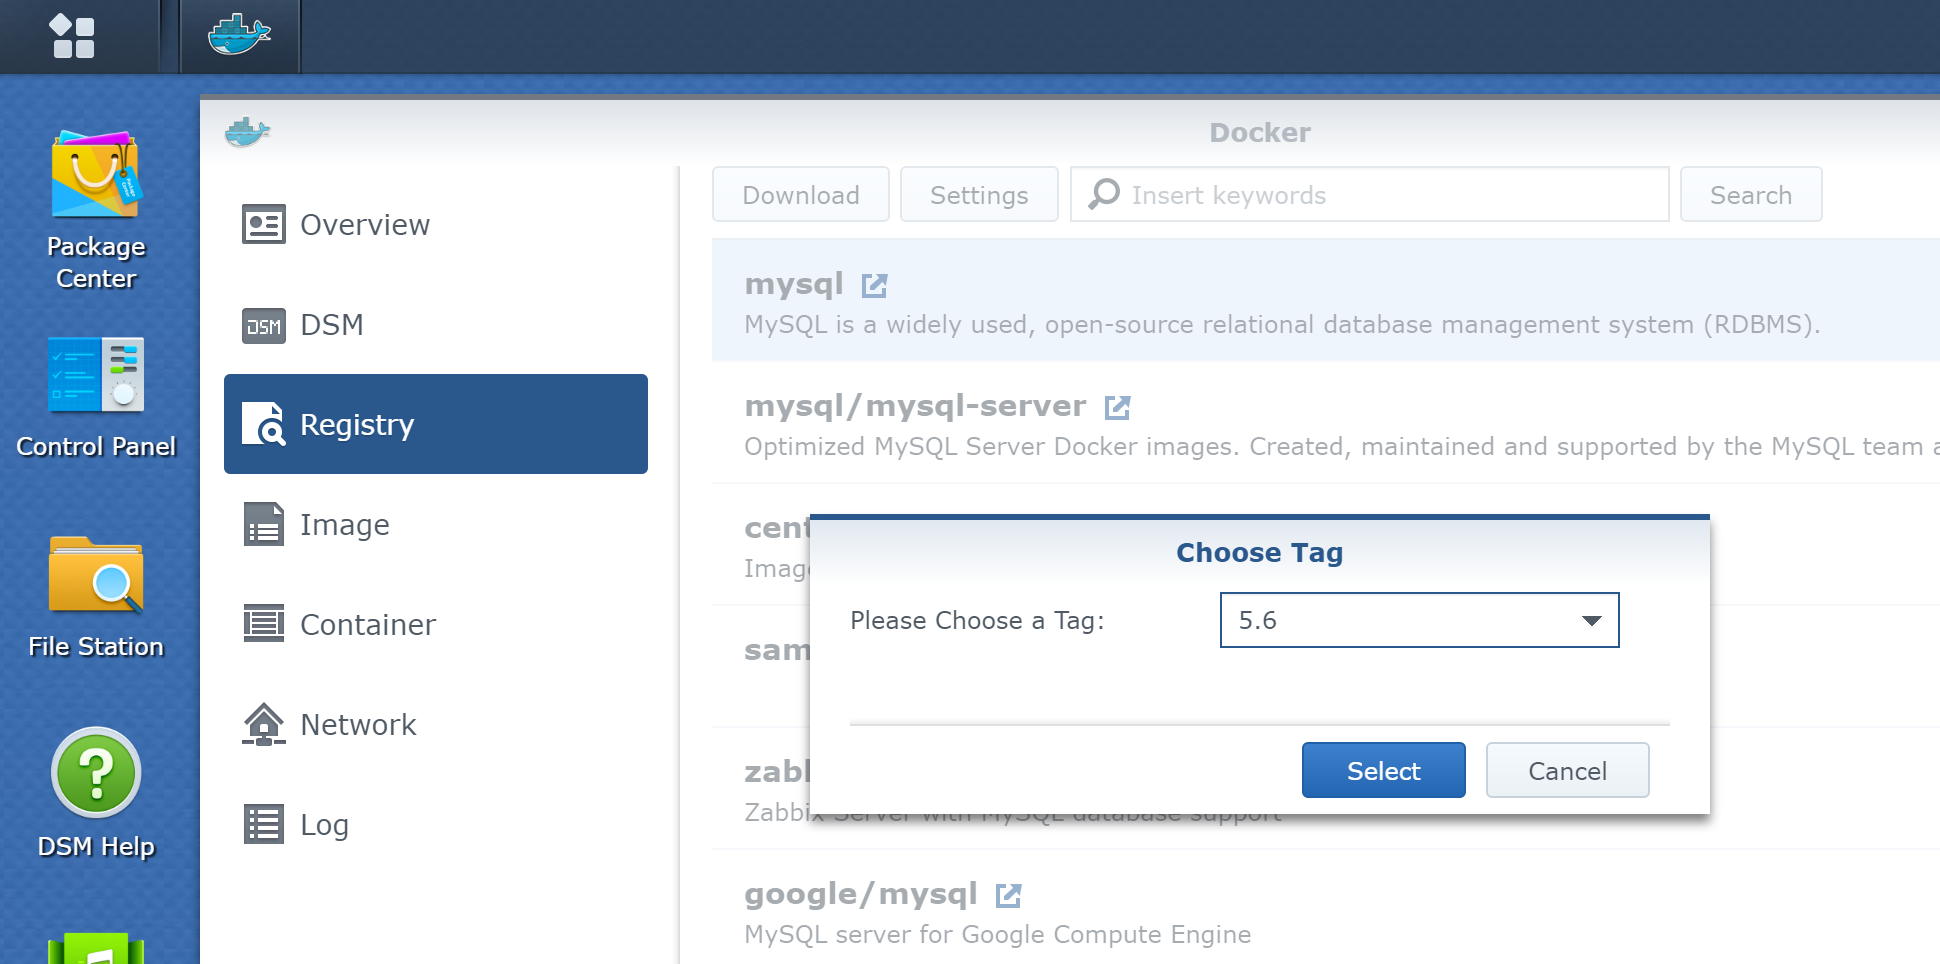The image size is (1940, 964).
Task: Open the Network section
Action: (357, 725)
